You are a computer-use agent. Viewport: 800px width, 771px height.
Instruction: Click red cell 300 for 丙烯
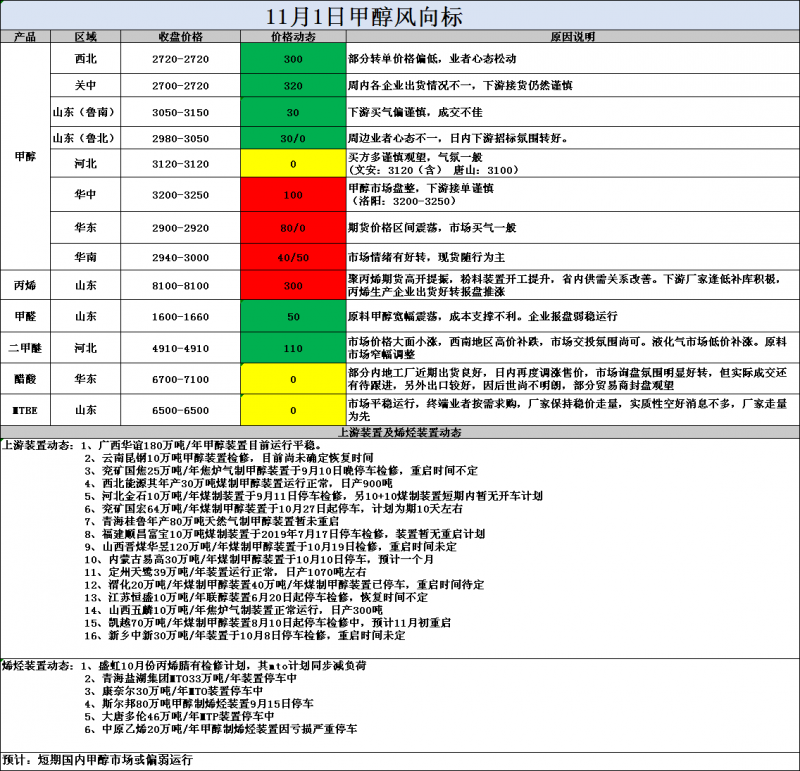coord(293,285)
